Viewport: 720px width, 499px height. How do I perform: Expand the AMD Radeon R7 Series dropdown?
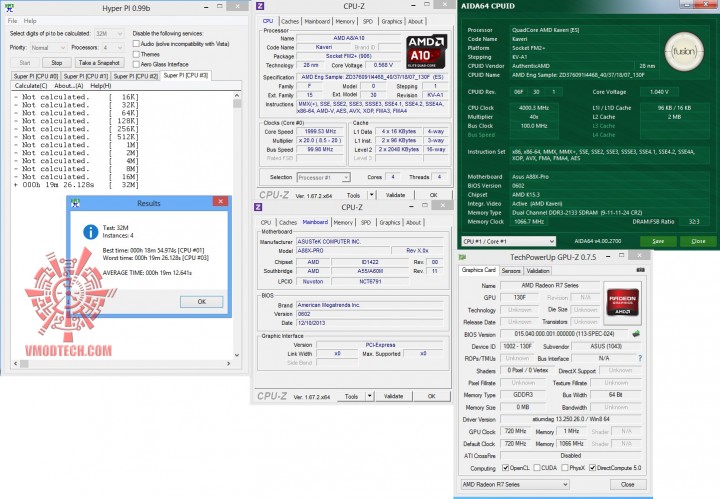click(x=515, y=484)
